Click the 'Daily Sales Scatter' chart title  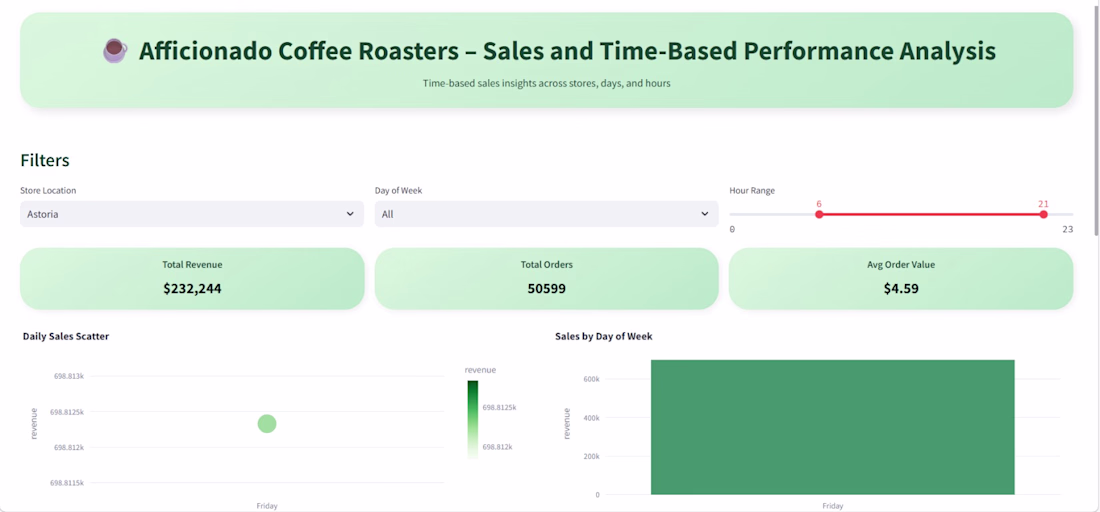66,337
